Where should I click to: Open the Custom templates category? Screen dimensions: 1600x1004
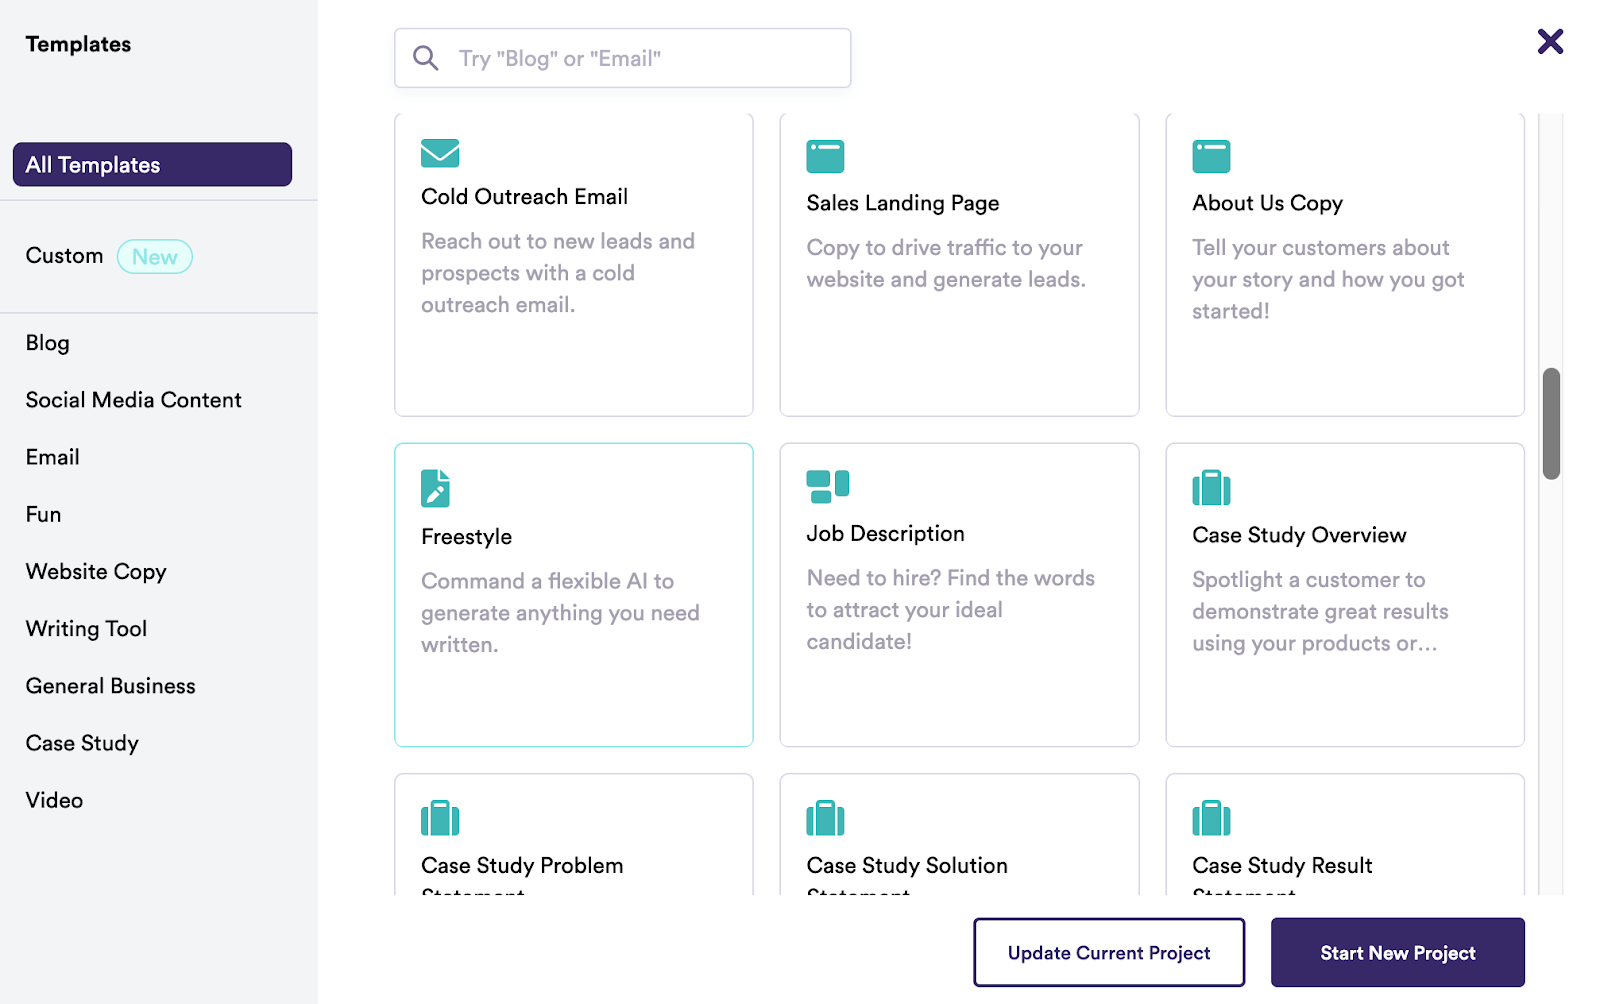point(64,256)
